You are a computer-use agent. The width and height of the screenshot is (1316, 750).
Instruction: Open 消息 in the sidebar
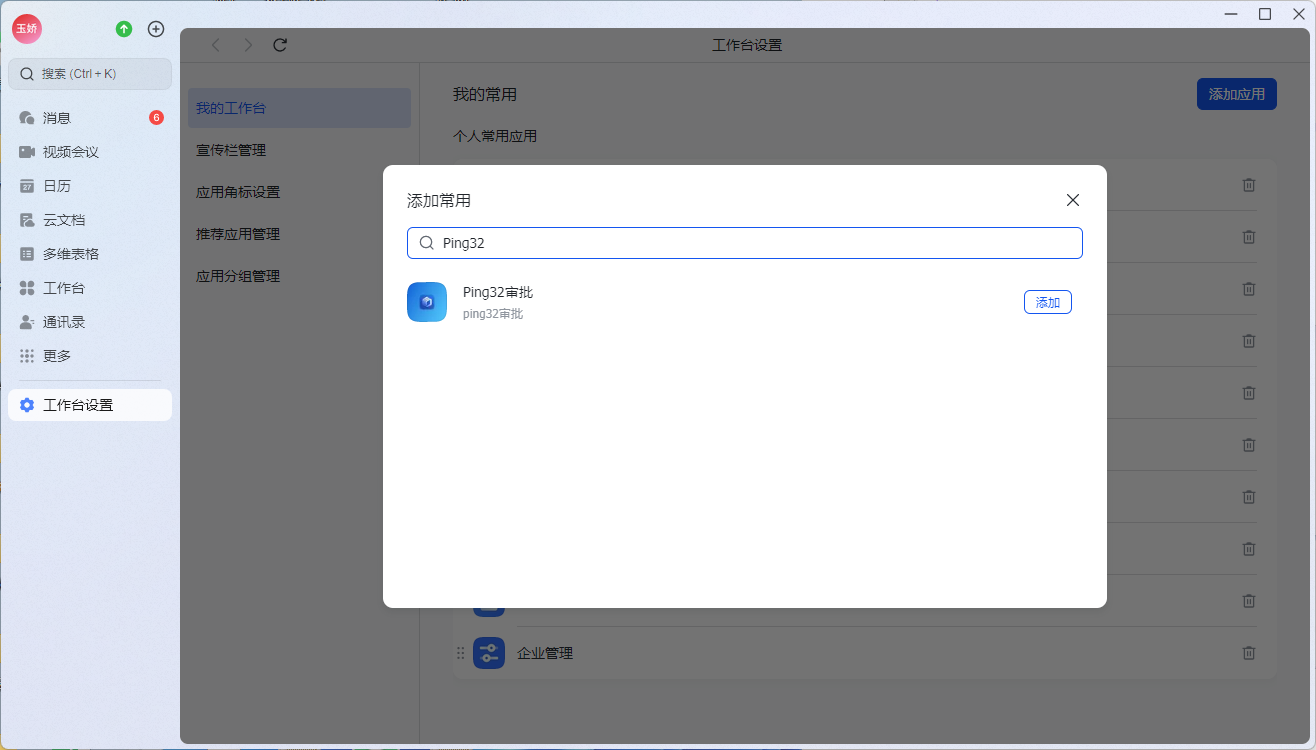(90, 118)
